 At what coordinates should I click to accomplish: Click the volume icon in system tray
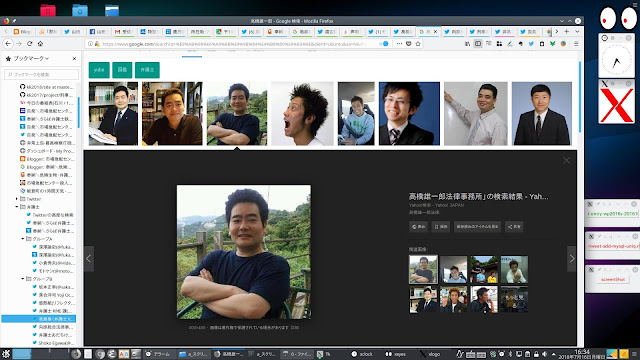pos(544,354)
